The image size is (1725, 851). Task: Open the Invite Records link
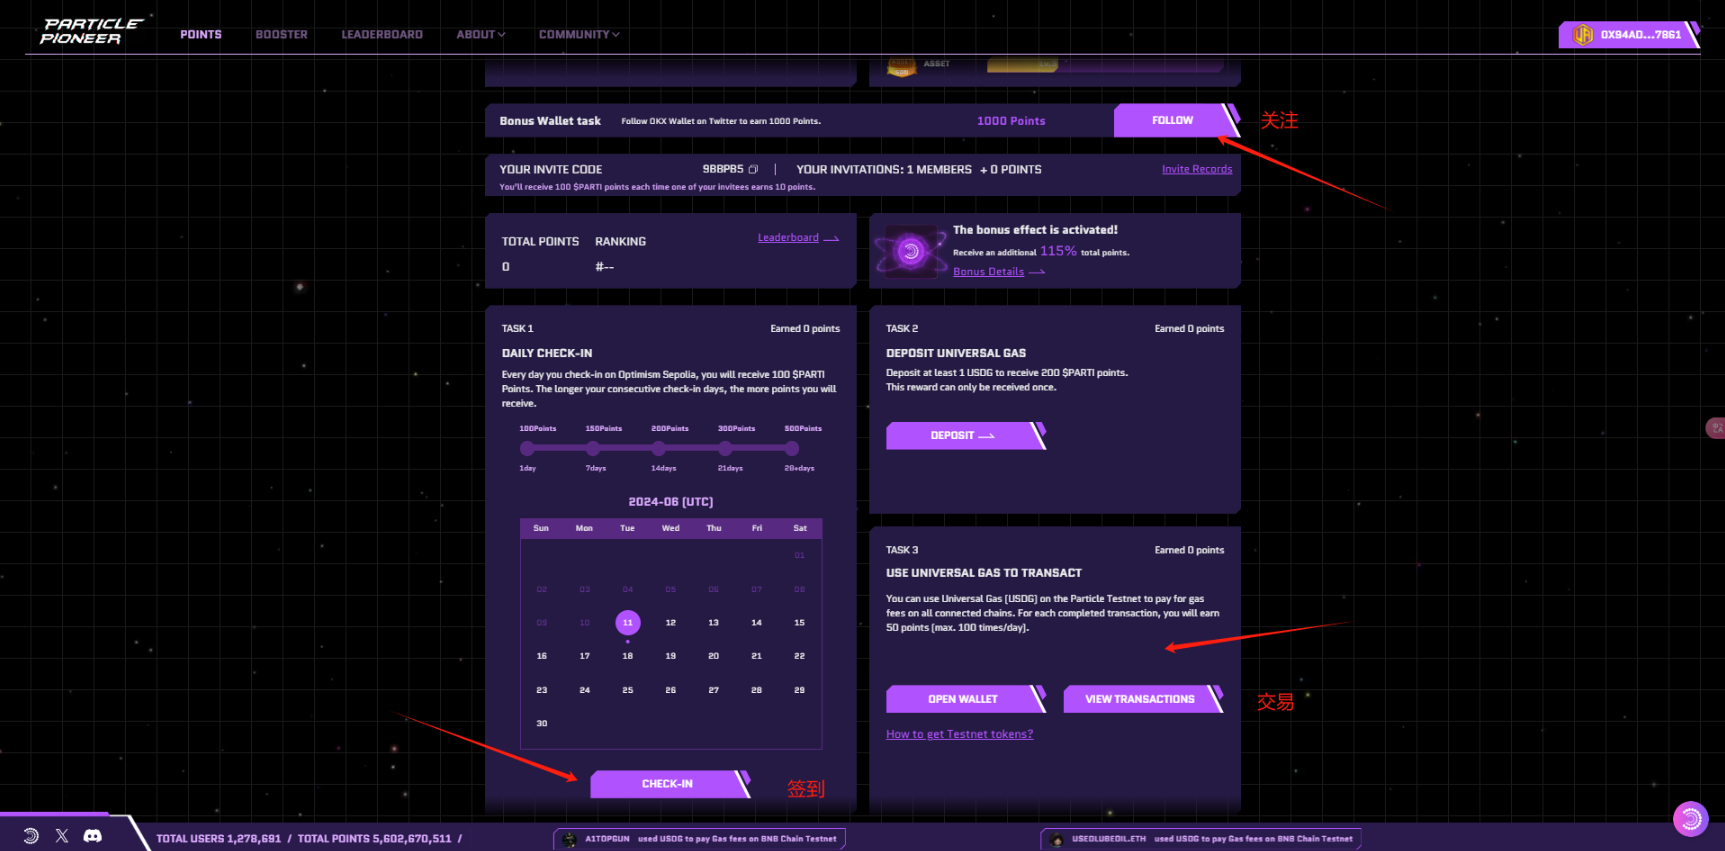(1197, 169)
